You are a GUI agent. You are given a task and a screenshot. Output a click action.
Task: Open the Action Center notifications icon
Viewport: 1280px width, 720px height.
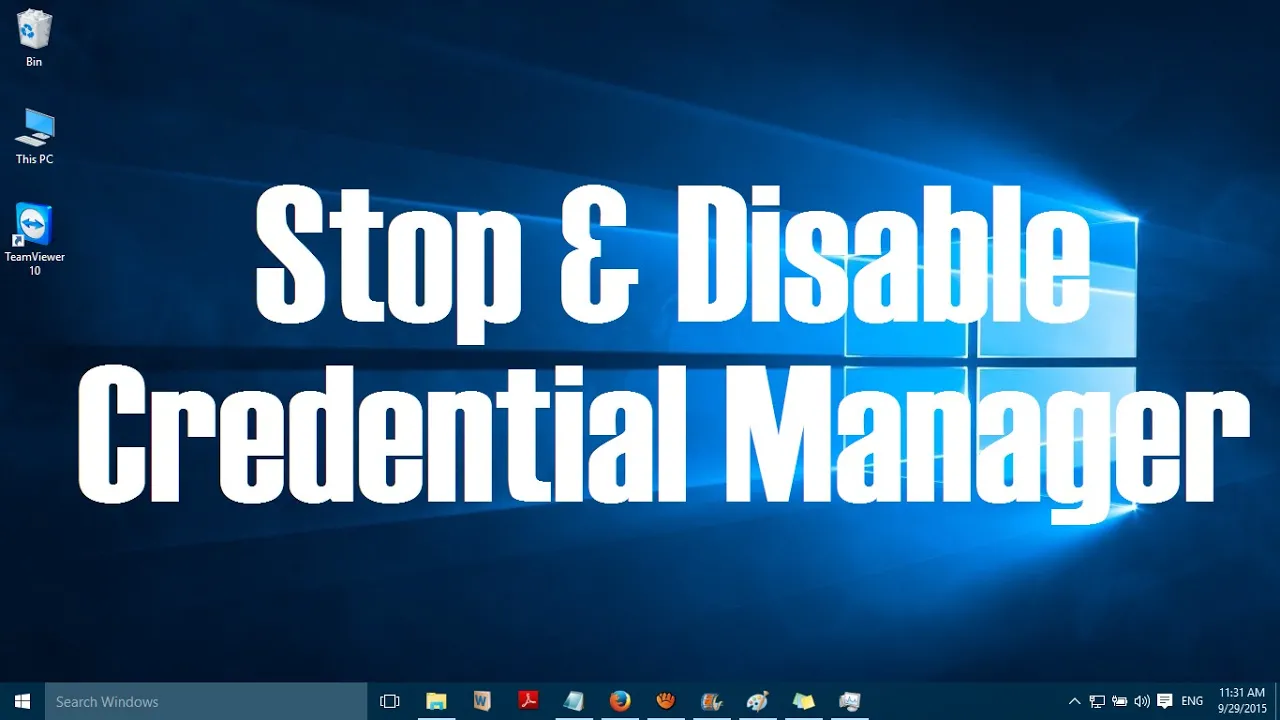point(1165,701)
